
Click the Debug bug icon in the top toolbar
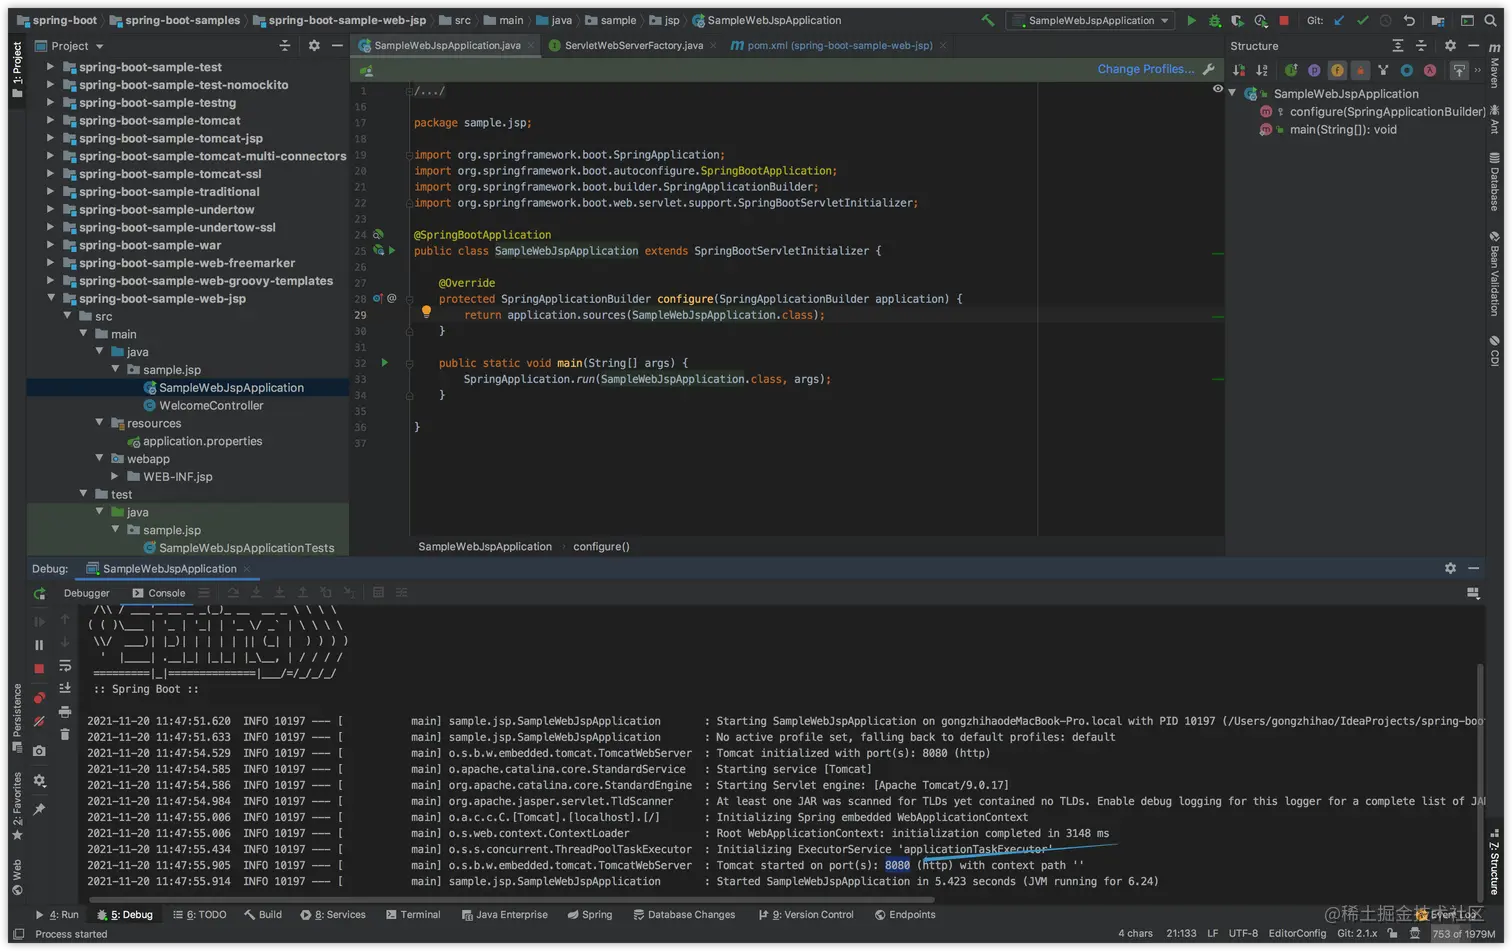[1214, 20]
